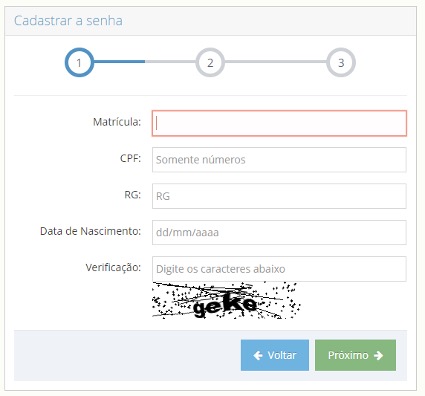
Task: Click the RG label text
Action: [133, 195]
